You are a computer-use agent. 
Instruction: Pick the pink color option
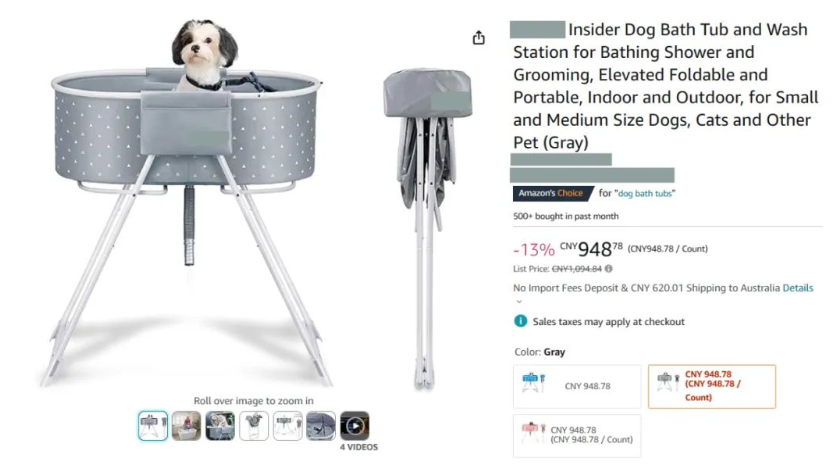(x=576, y=435)
